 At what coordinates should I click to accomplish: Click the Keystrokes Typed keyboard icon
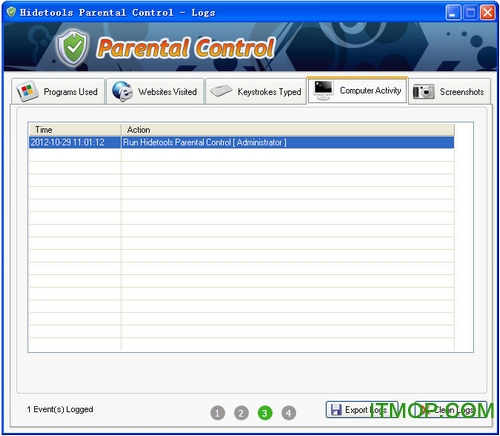point(221,91)
